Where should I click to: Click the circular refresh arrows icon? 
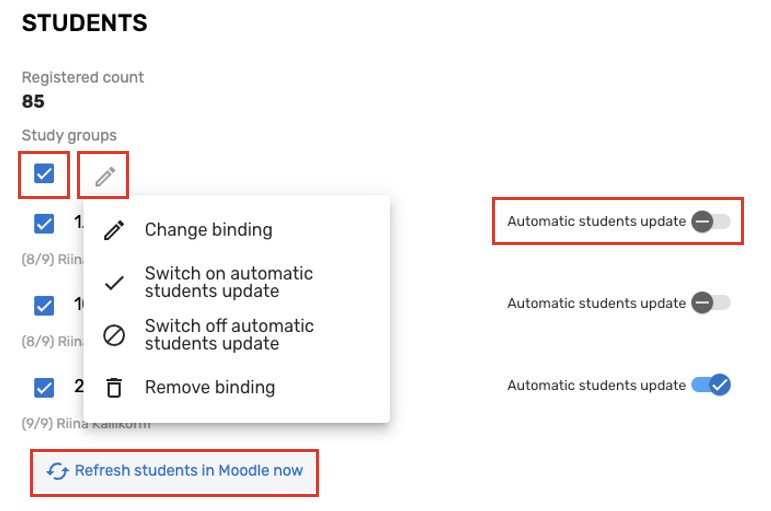tap(57, 471)
